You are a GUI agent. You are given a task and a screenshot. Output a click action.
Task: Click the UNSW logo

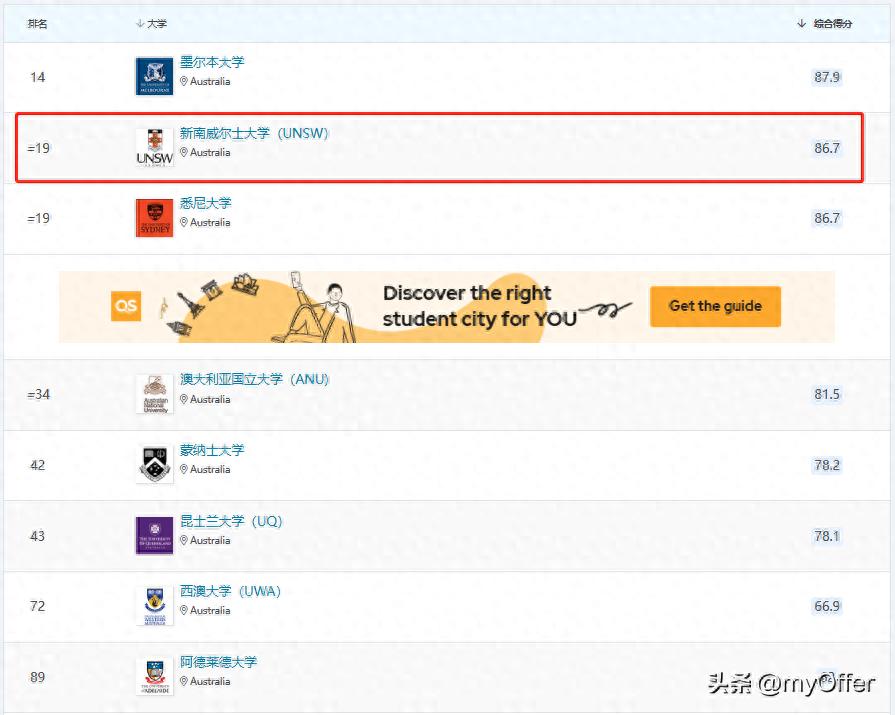coord(154,147)
